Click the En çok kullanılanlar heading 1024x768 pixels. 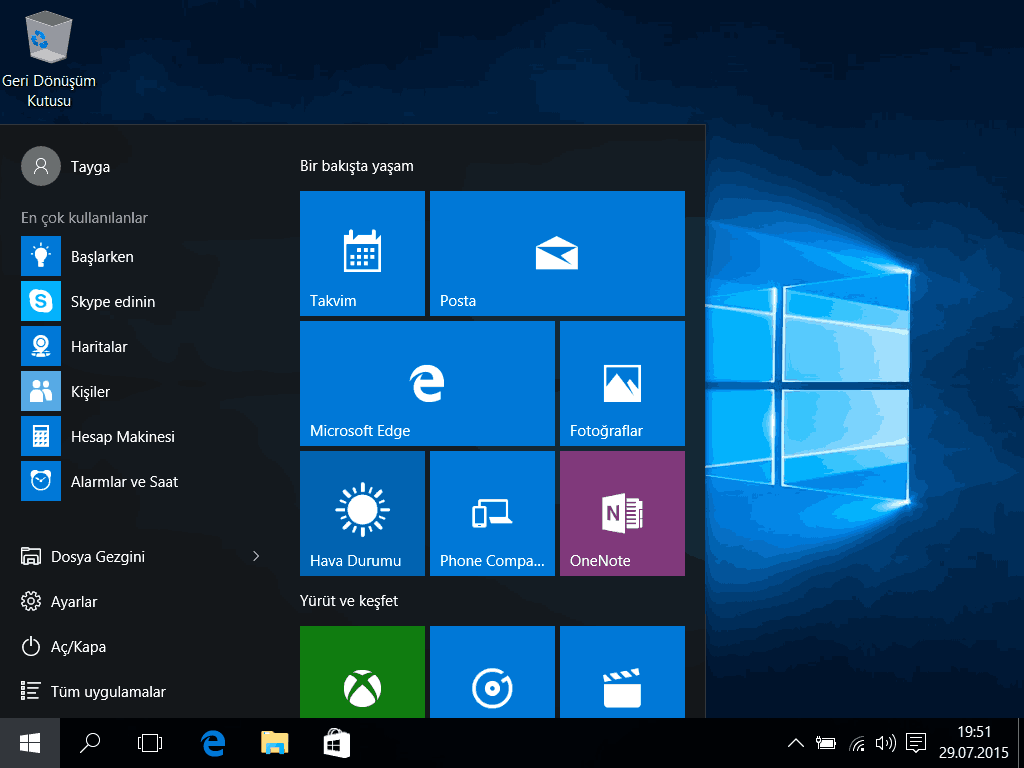pos(84,217)
